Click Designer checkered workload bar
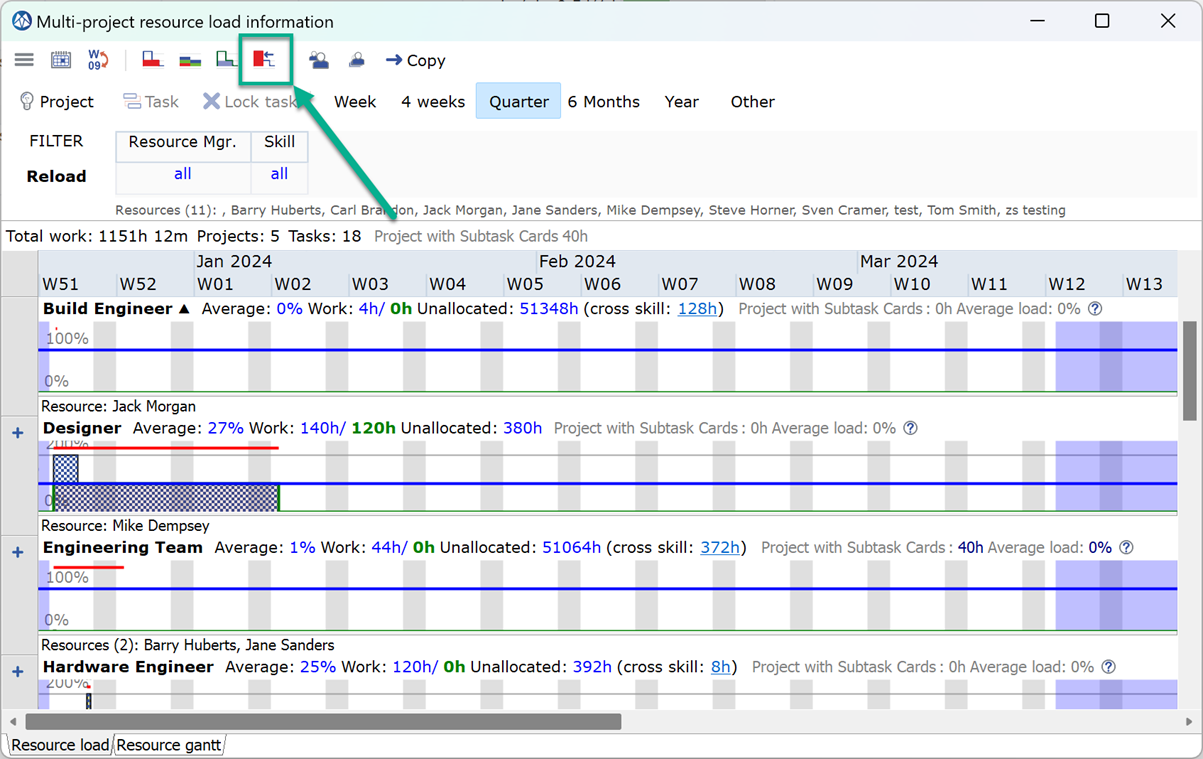This screenshot has height=759, width=1203. (165, 497)
